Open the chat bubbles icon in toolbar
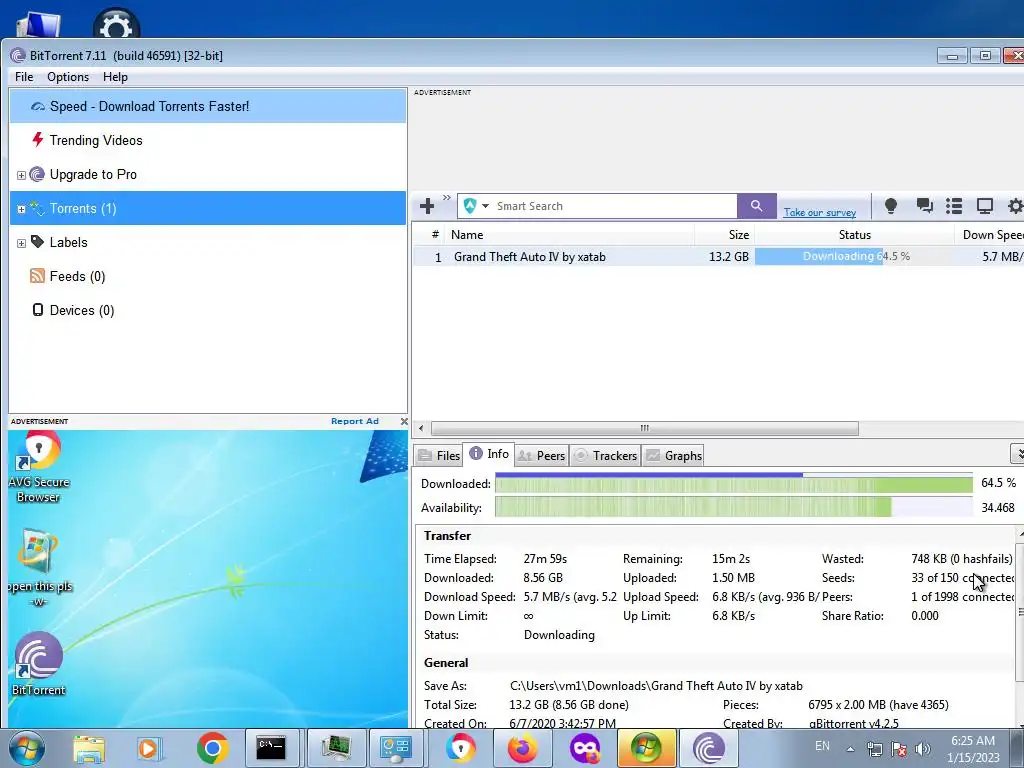The height and width of the screenshot is (768, 1024). coord(924,206)
